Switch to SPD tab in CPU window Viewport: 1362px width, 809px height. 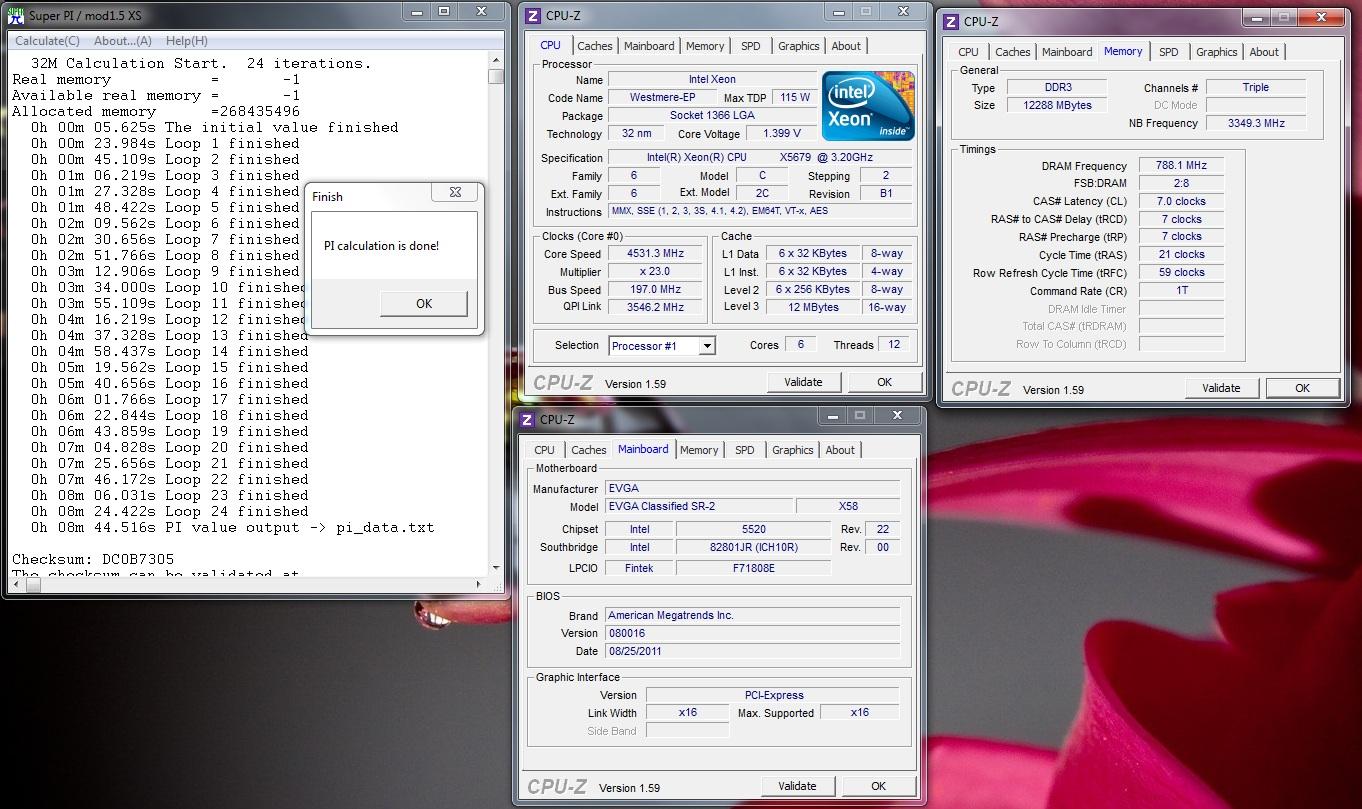point(751,46)
